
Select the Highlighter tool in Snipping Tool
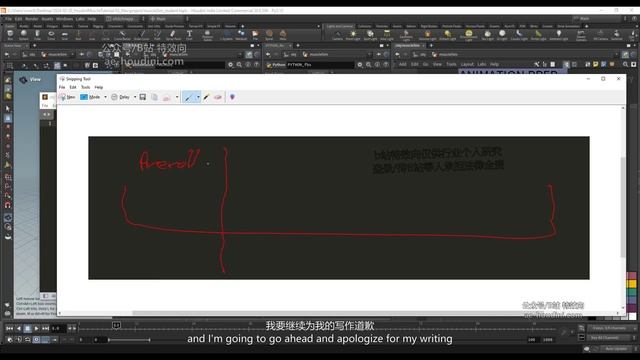207,97
